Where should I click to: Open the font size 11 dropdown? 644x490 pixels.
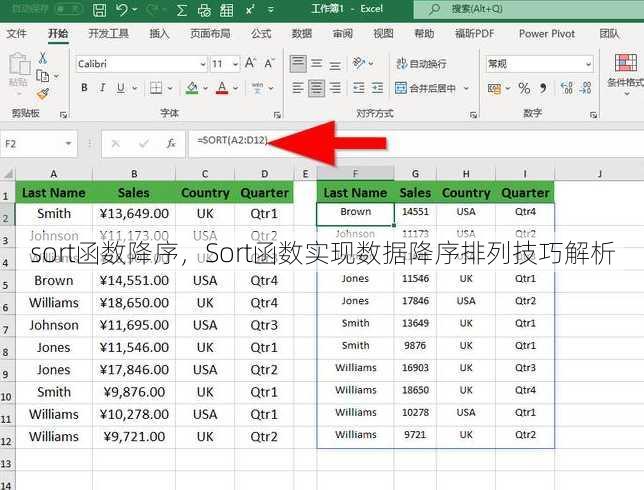click(x=235, y=64)
